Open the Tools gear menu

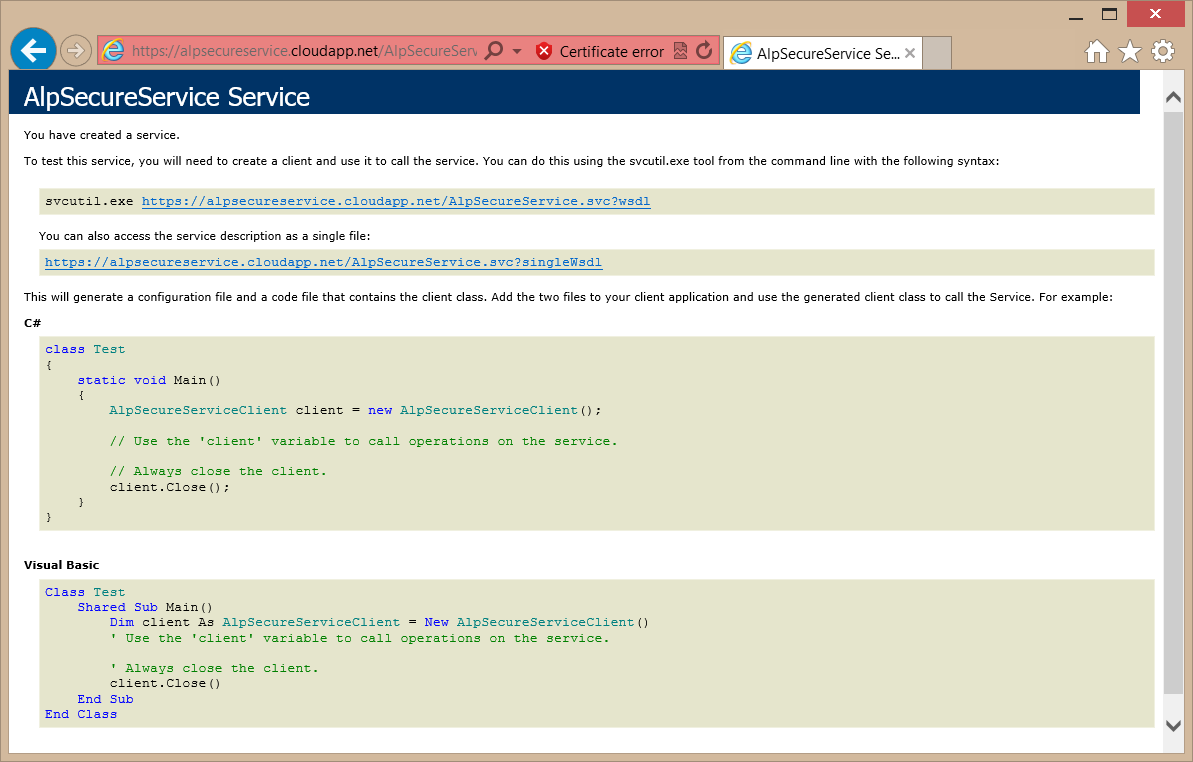(1163, 52)
